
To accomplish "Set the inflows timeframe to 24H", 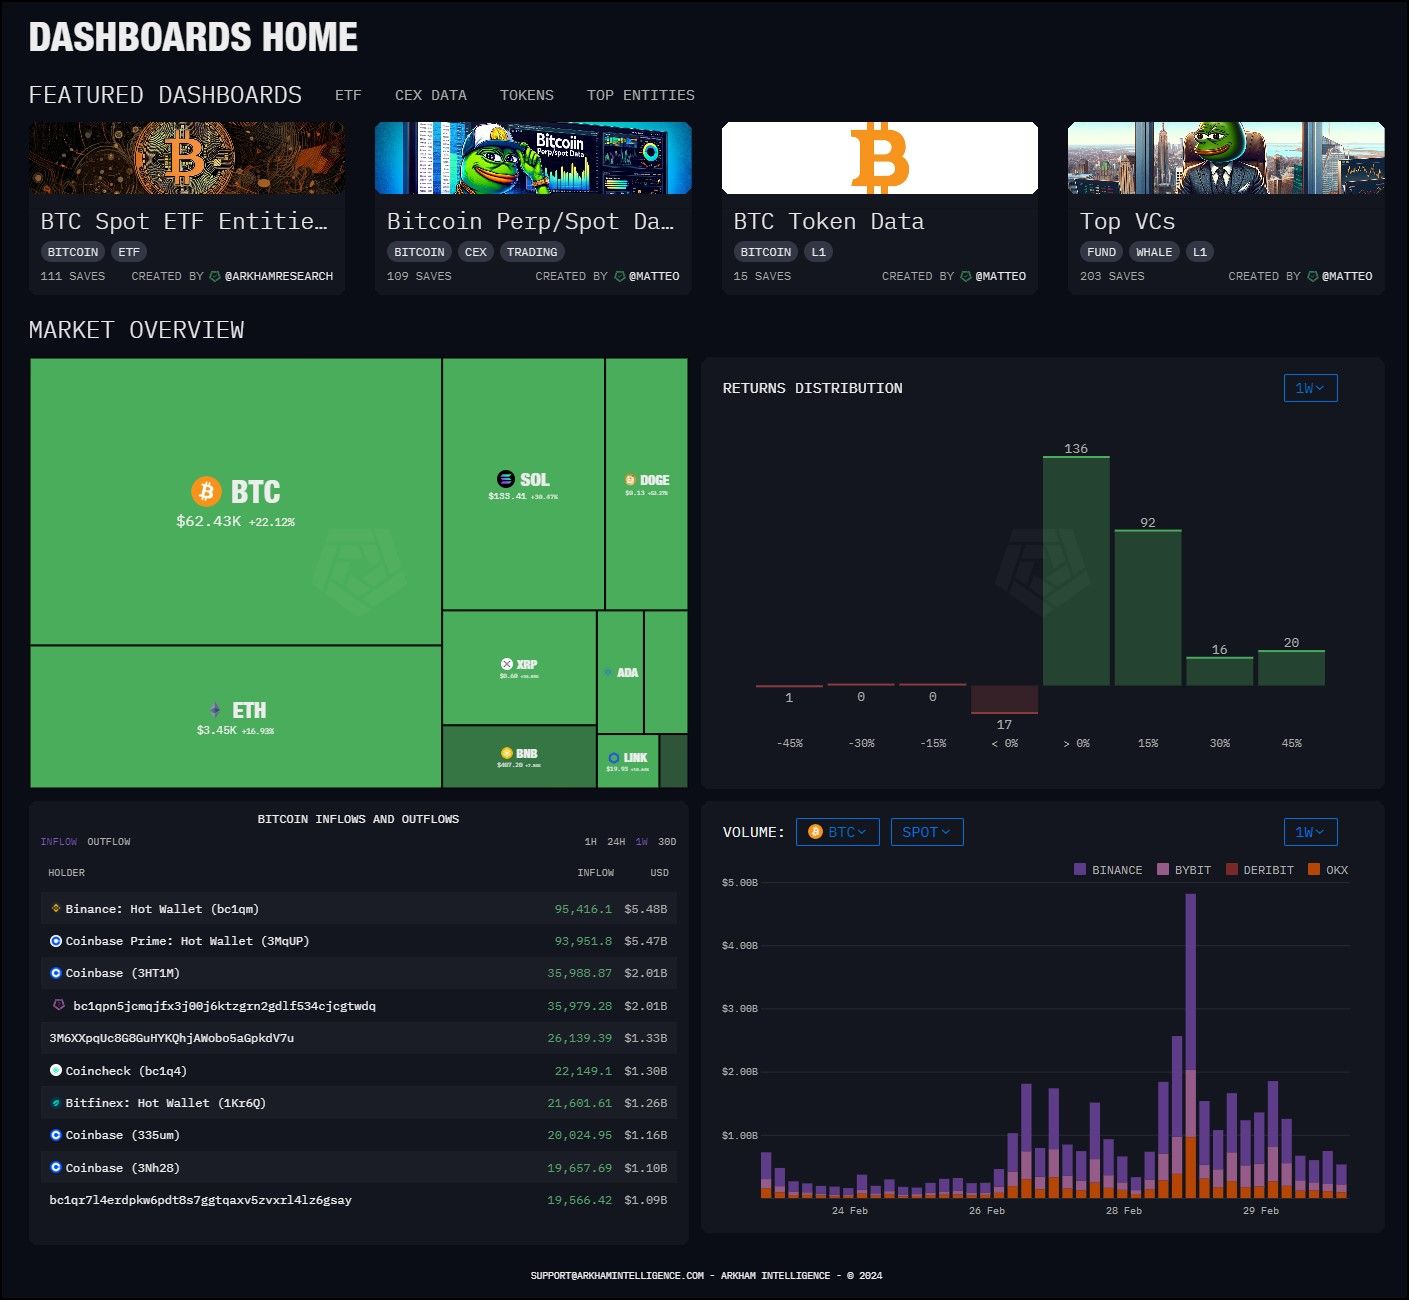I will click(x=616, y=842).
